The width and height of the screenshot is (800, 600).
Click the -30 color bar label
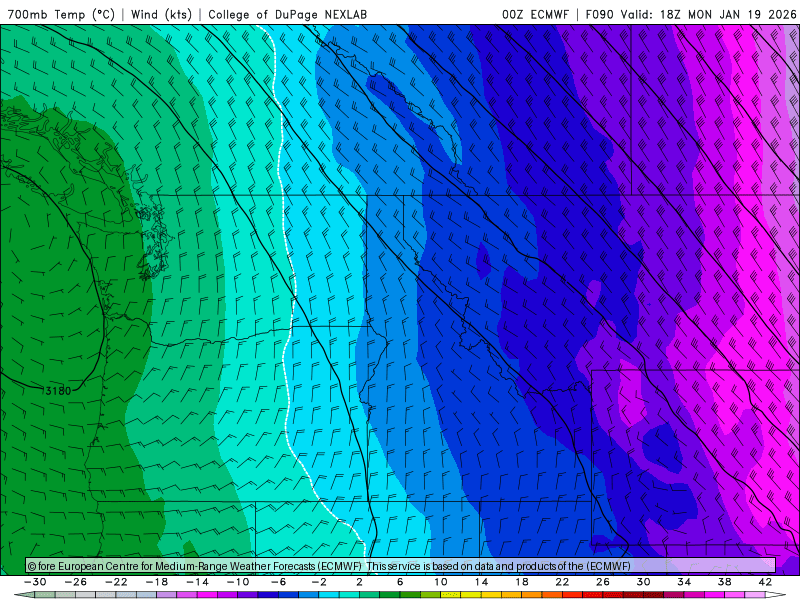[x=35, y=582]
